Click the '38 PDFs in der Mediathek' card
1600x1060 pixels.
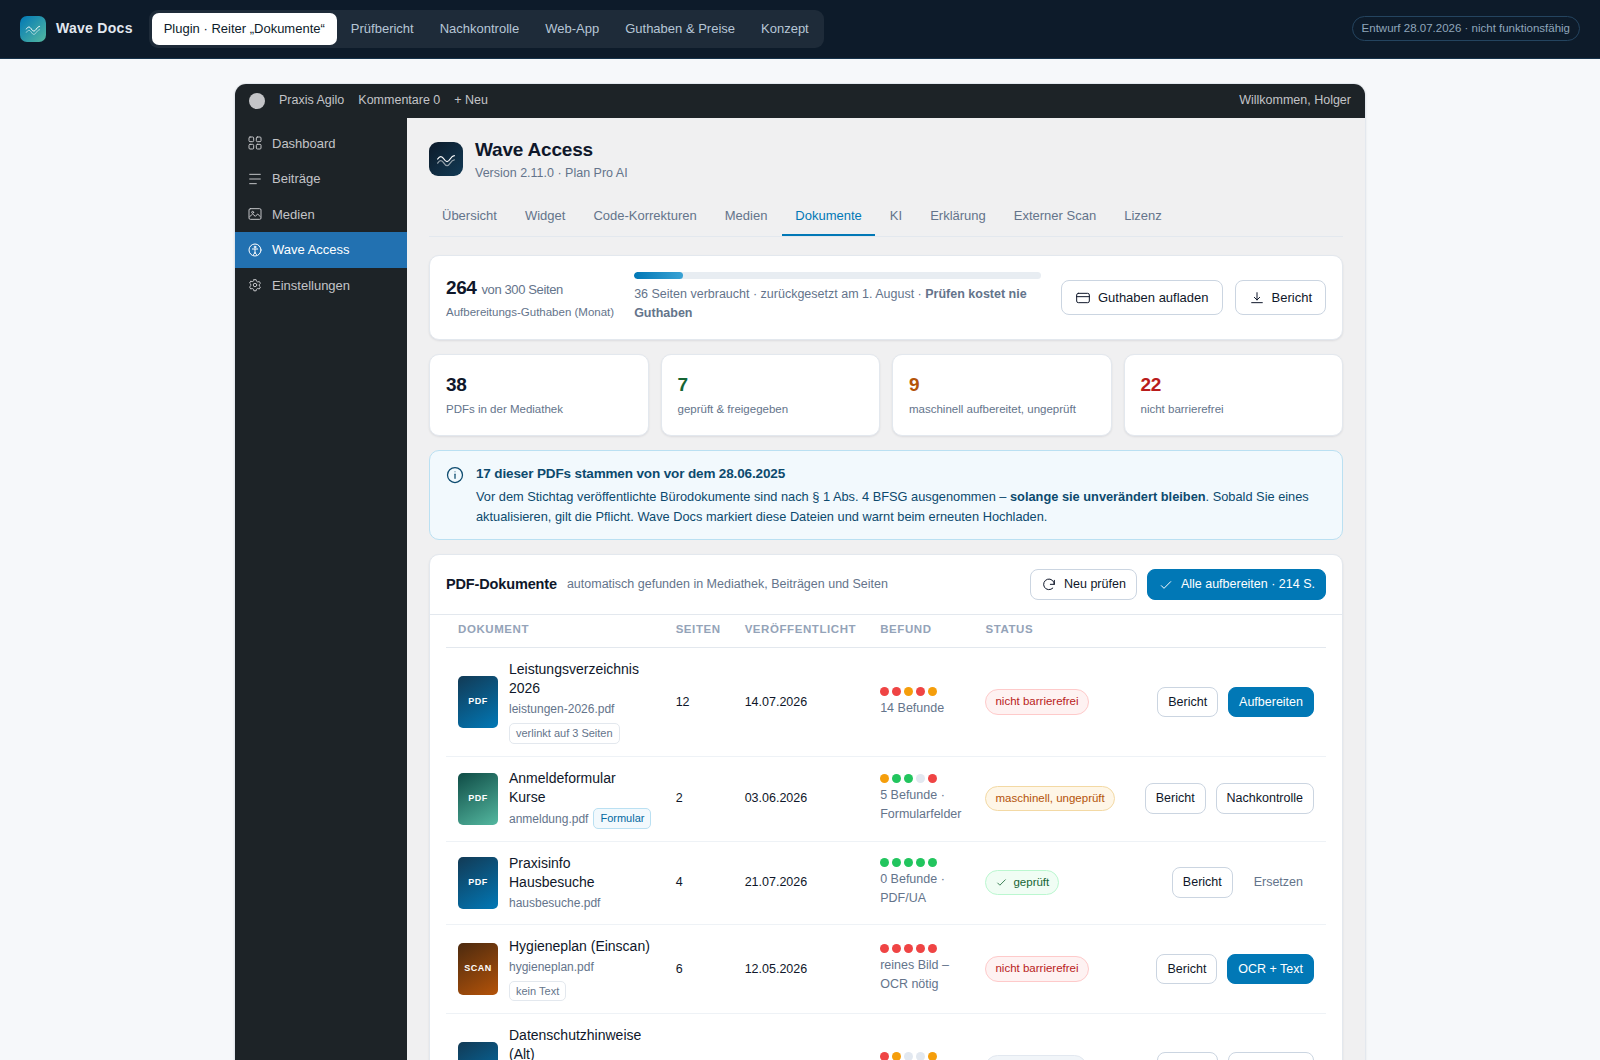[539, 395]
